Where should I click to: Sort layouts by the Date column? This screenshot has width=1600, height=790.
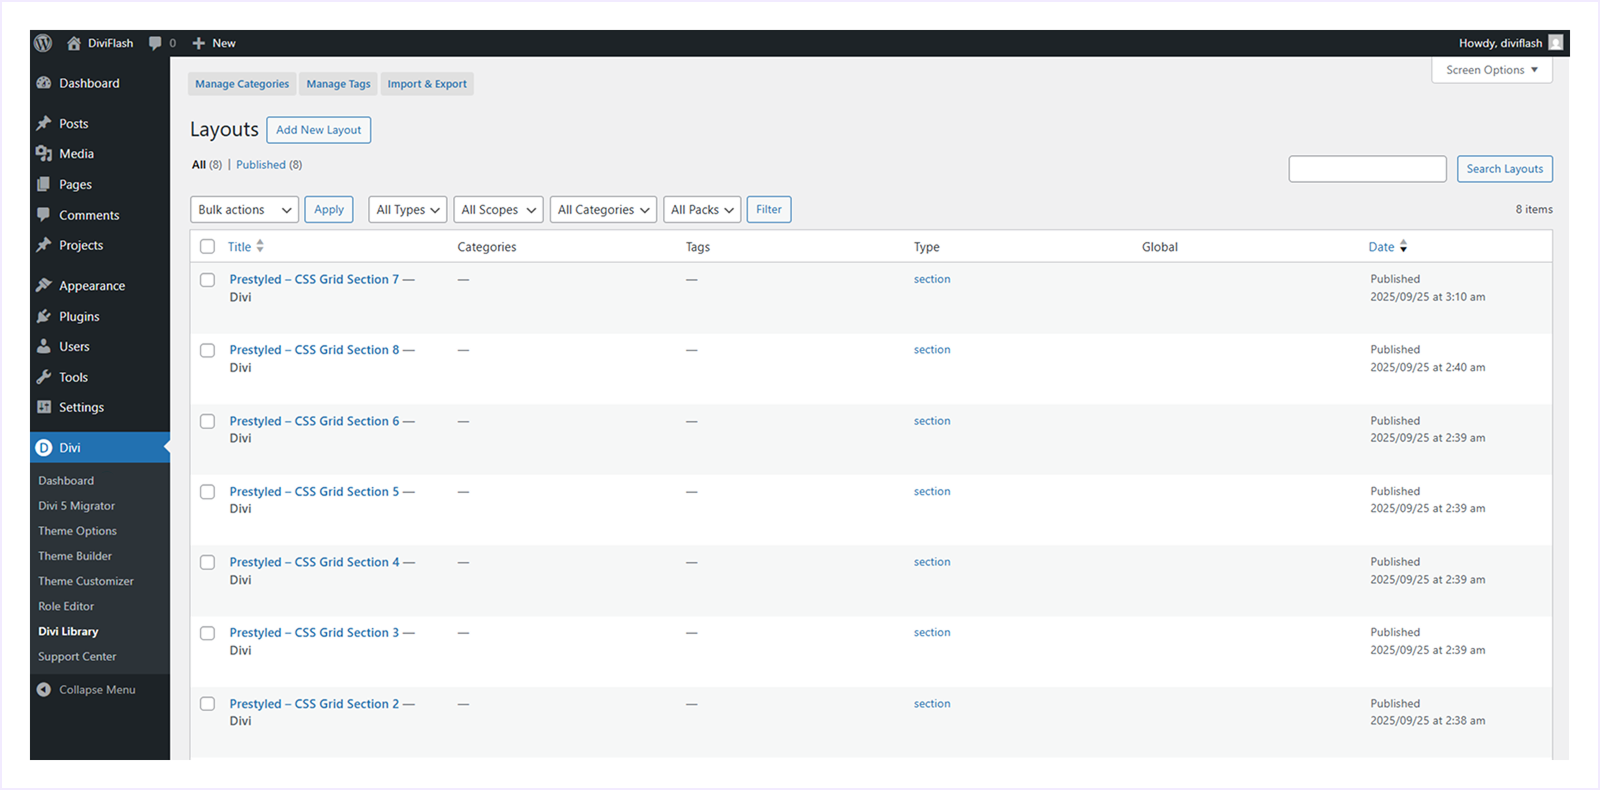(1381, 247)
